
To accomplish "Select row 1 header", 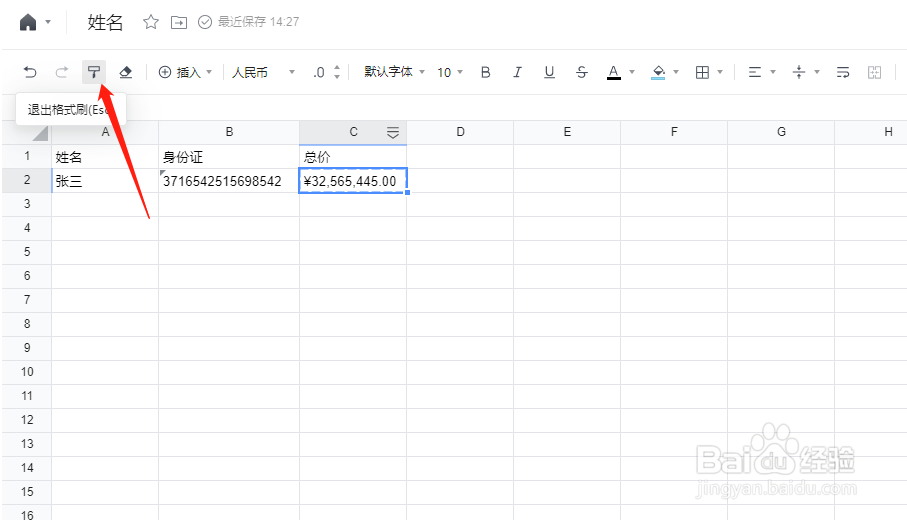I will pos(27,156).
